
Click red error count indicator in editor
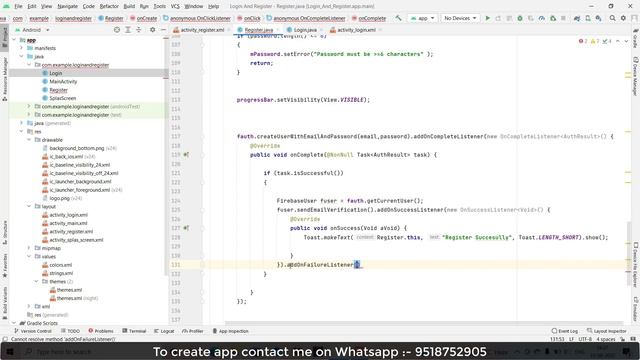pyautogui.click(x=582, y=41)
